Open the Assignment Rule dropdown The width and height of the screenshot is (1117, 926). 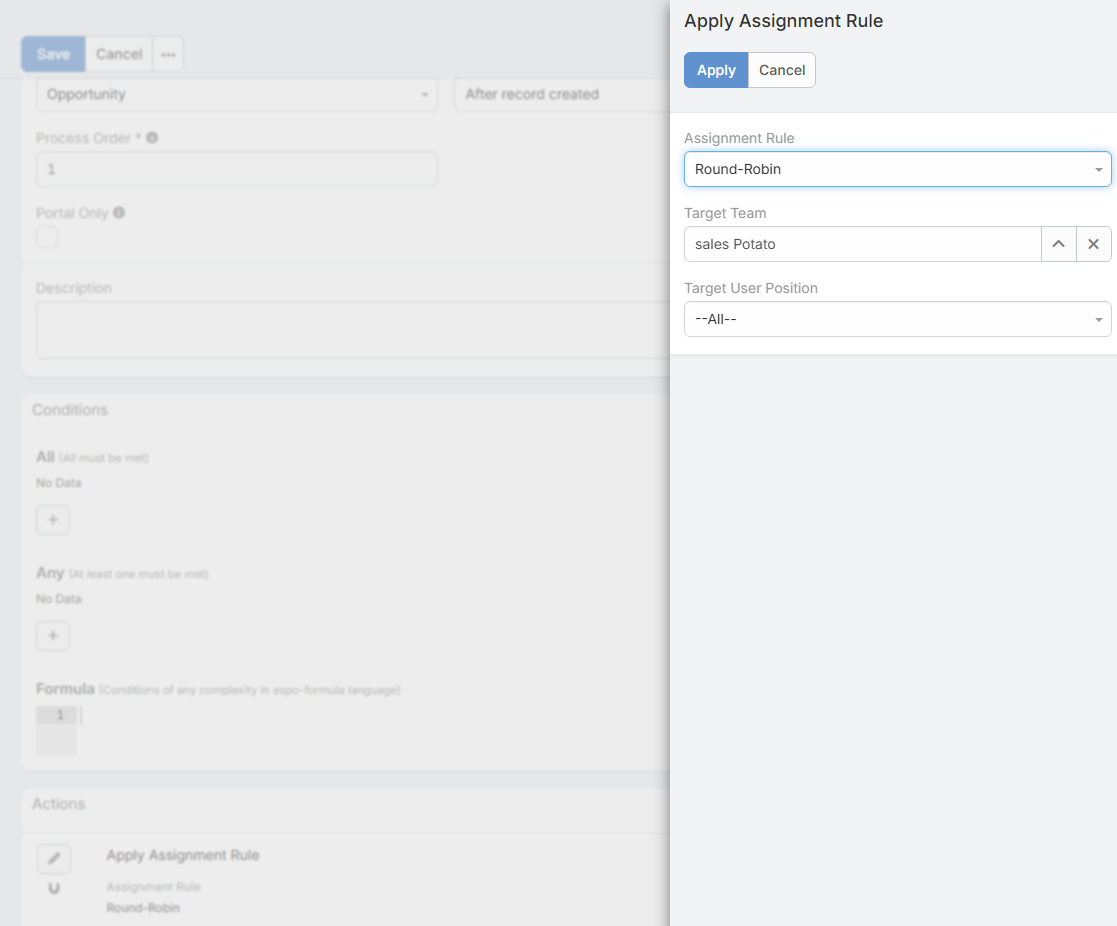tap(897, 169)
